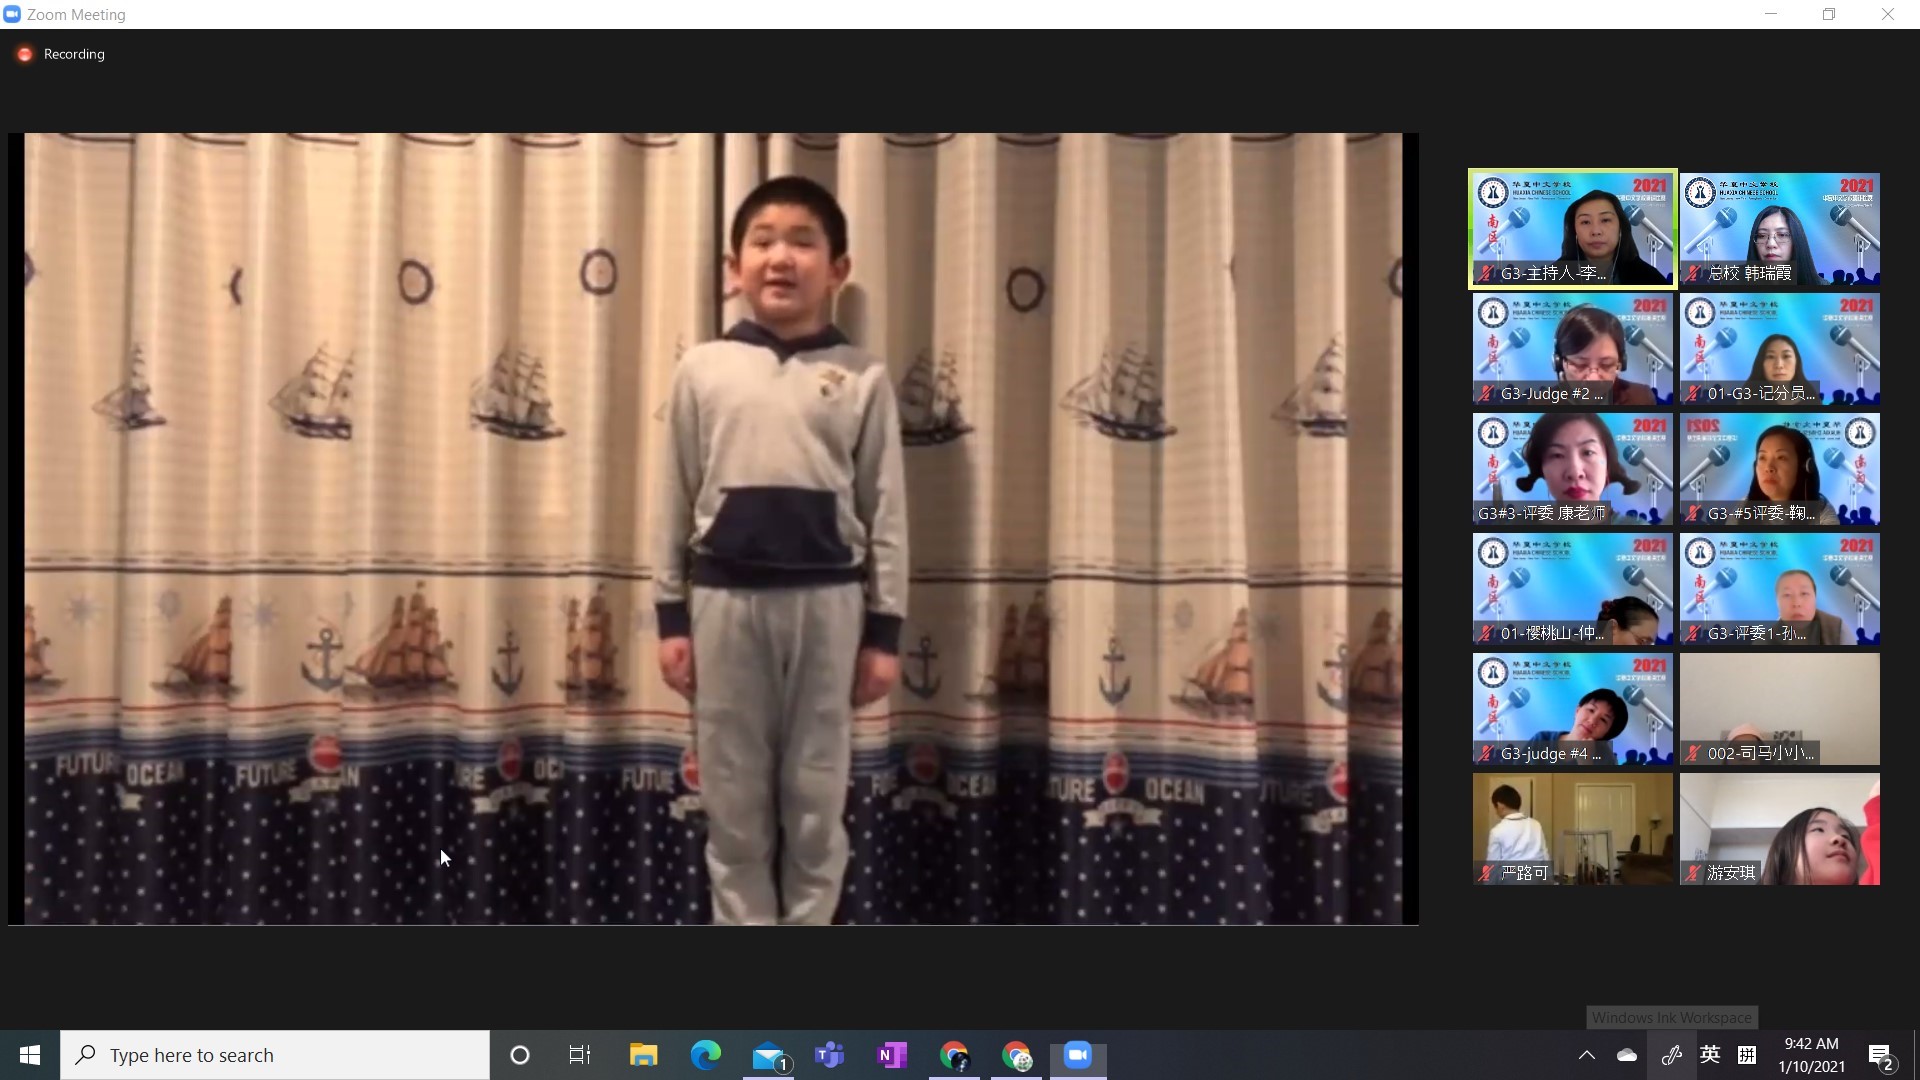Open Microsoft Teams from taskbar
1920x1080 pixels.
(x=830, y=1055)
